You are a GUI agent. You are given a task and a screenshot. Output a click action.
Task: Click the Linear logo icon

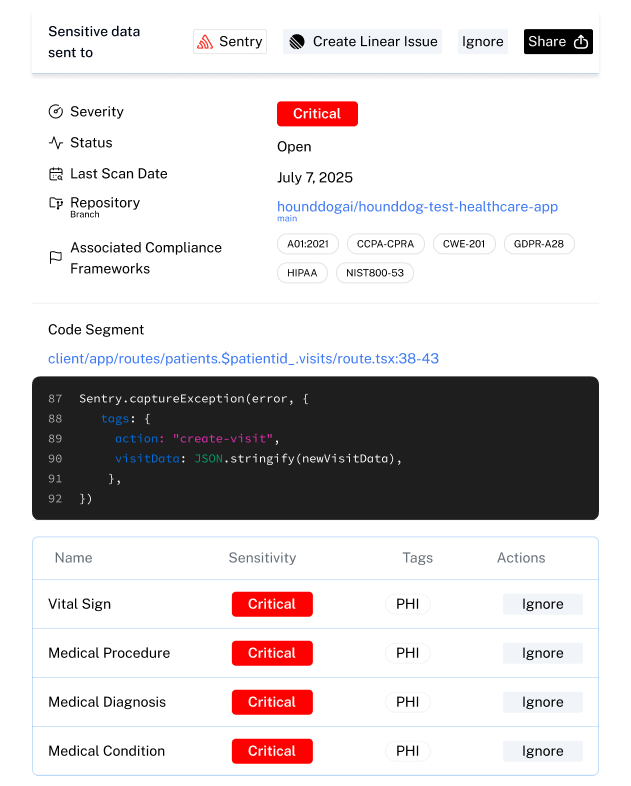click(x=297, y=42)
